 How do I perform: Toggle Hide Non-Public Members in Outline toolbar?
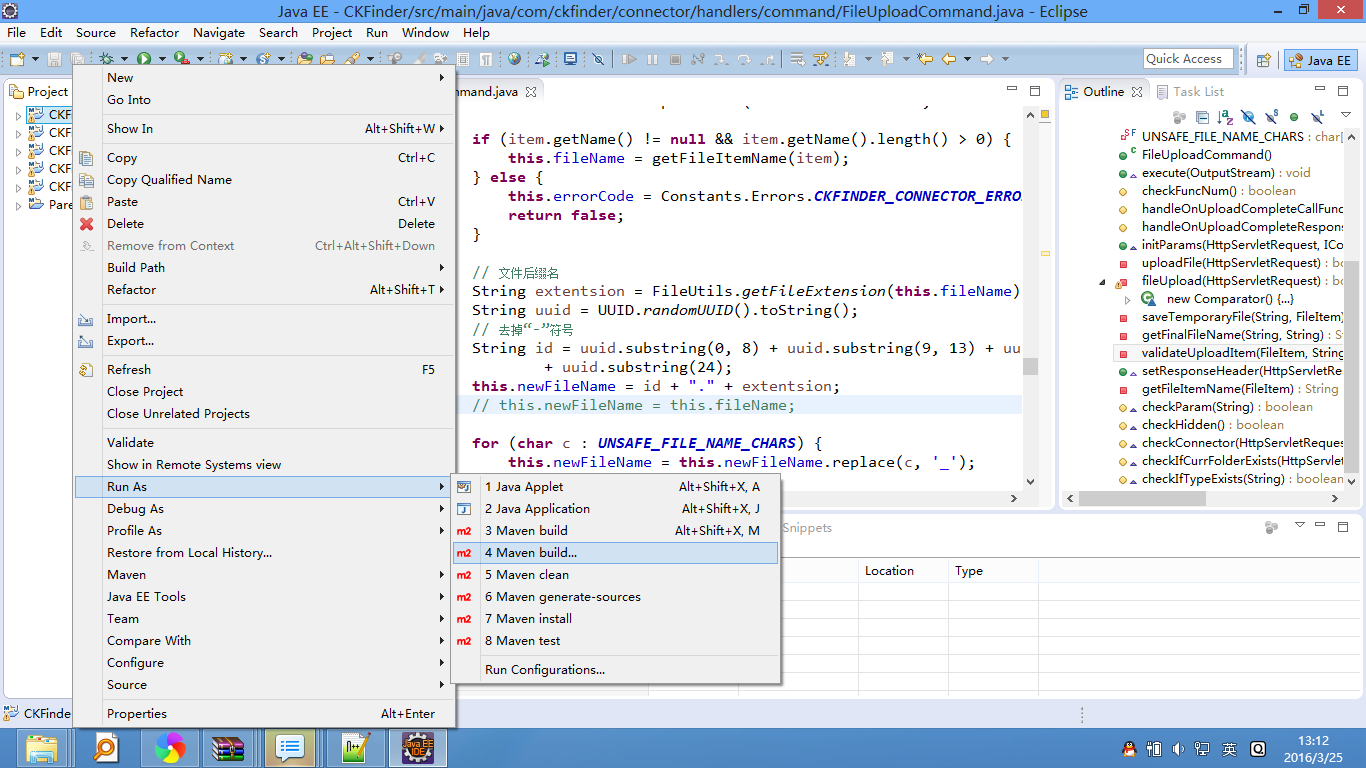1294,117
